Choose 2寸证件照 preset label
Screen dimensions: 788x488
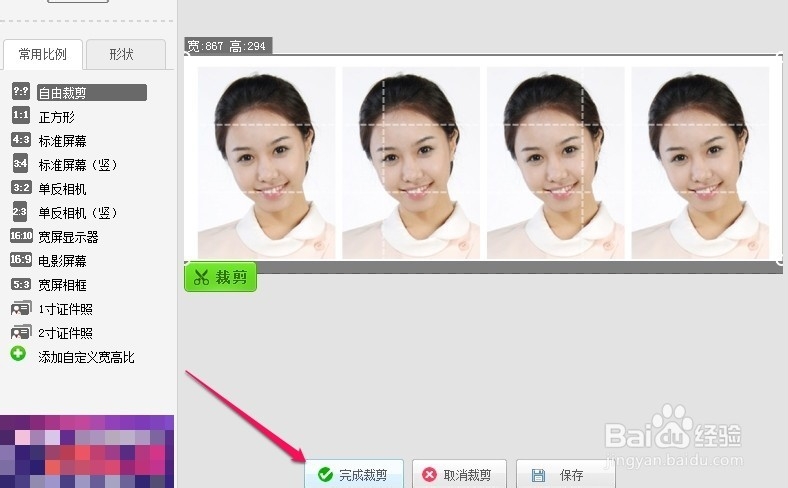(65, 333)
